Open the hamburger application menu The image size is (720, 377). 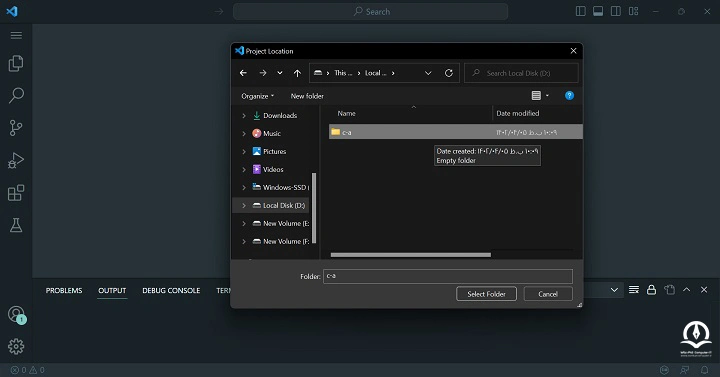point(16,35)
